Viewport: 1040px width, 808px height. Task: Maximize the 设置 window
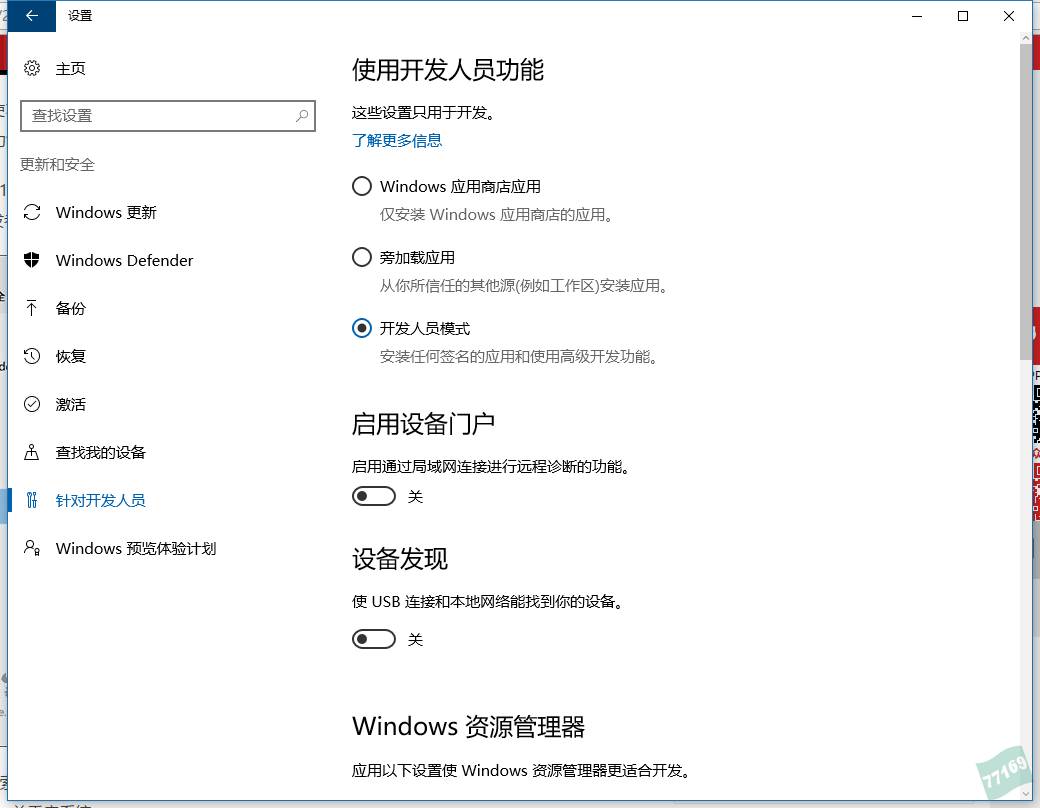tap(963, 16)
